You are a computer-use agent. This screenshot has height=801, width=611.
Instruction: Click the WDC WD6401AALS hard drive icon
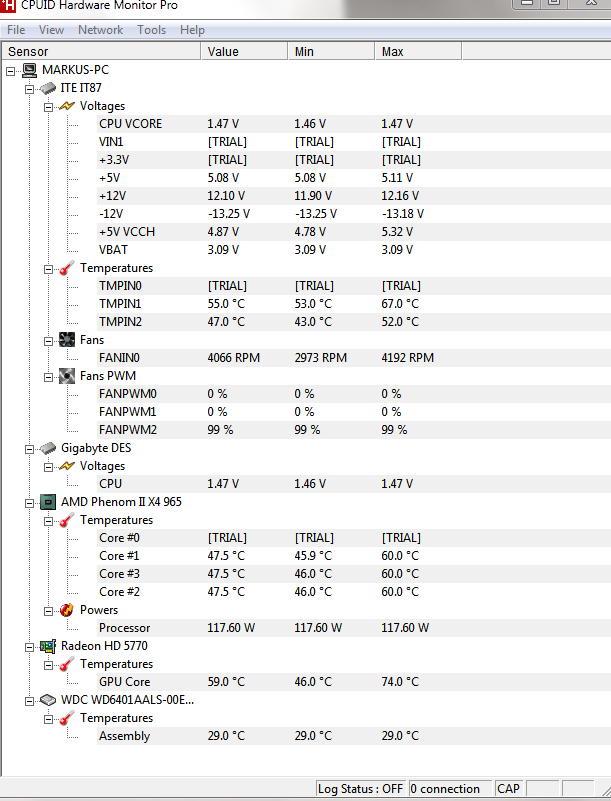48,700
